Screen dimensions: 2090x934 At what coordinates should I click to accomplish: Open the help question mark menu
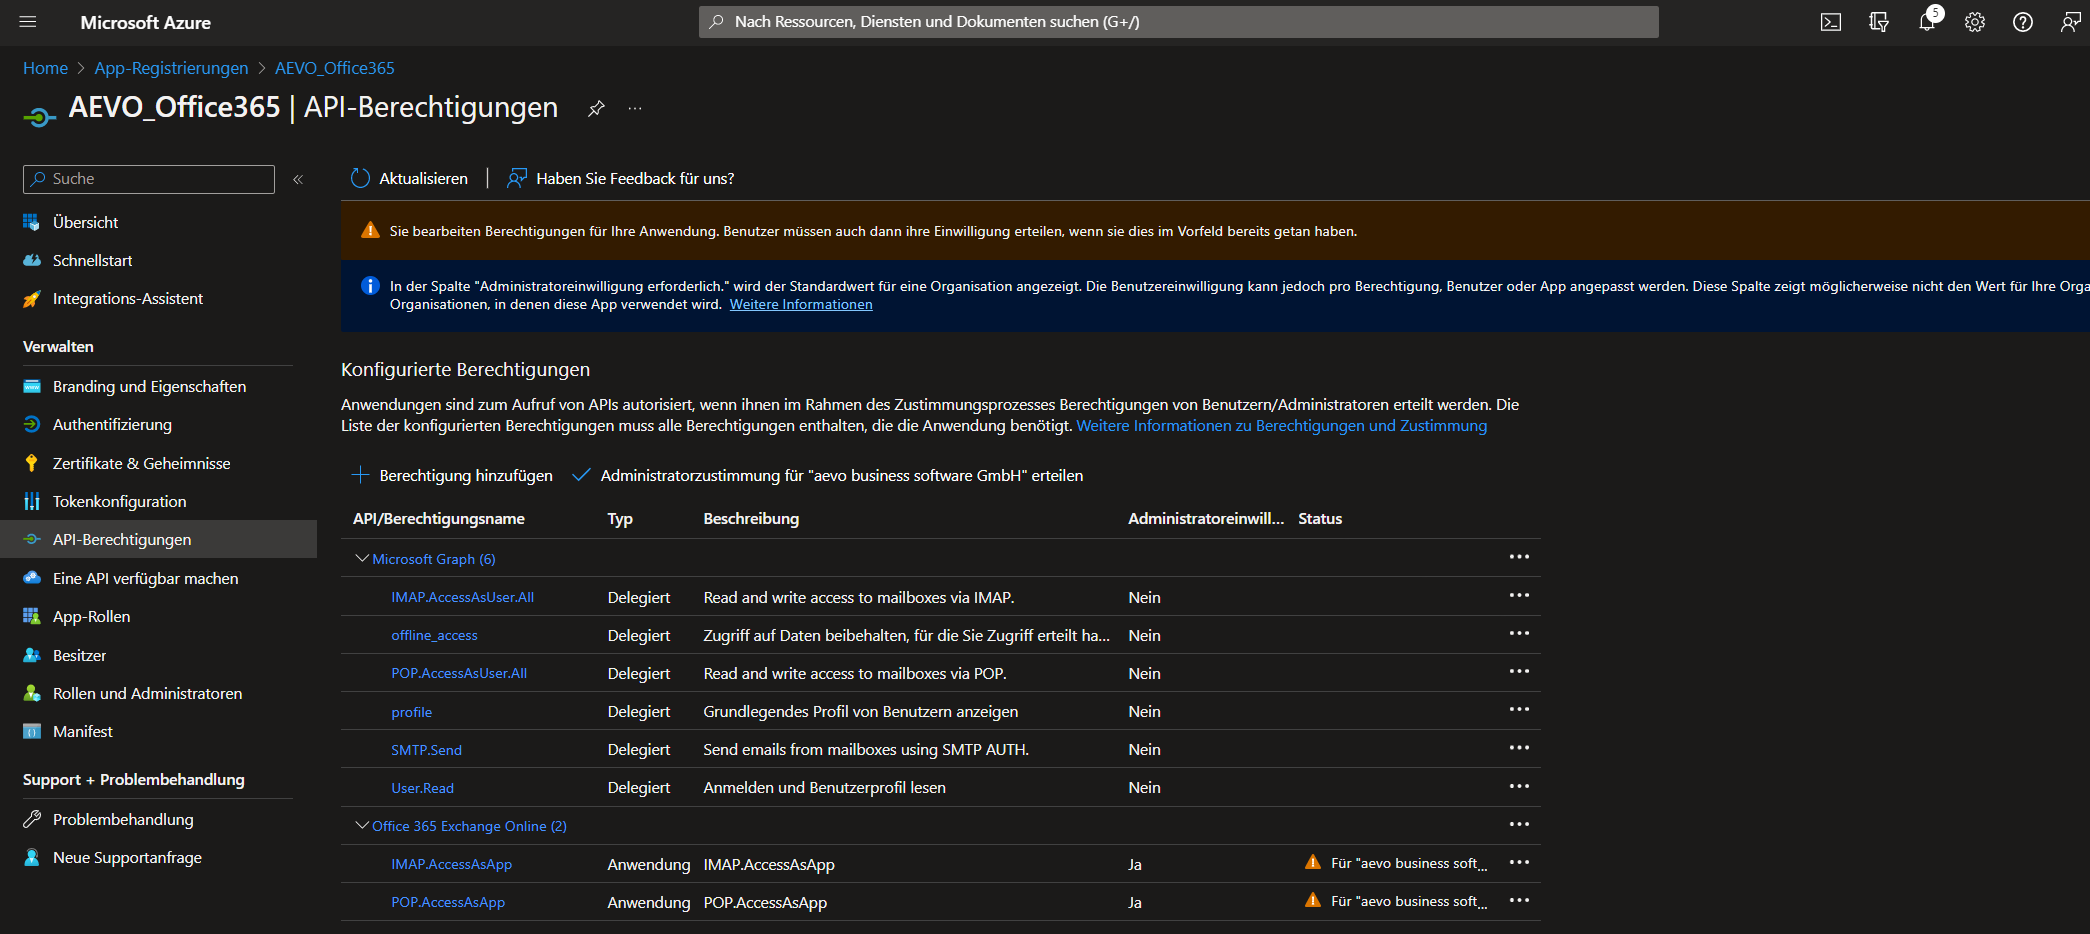pyautogui.click(x=2023, y=22)
